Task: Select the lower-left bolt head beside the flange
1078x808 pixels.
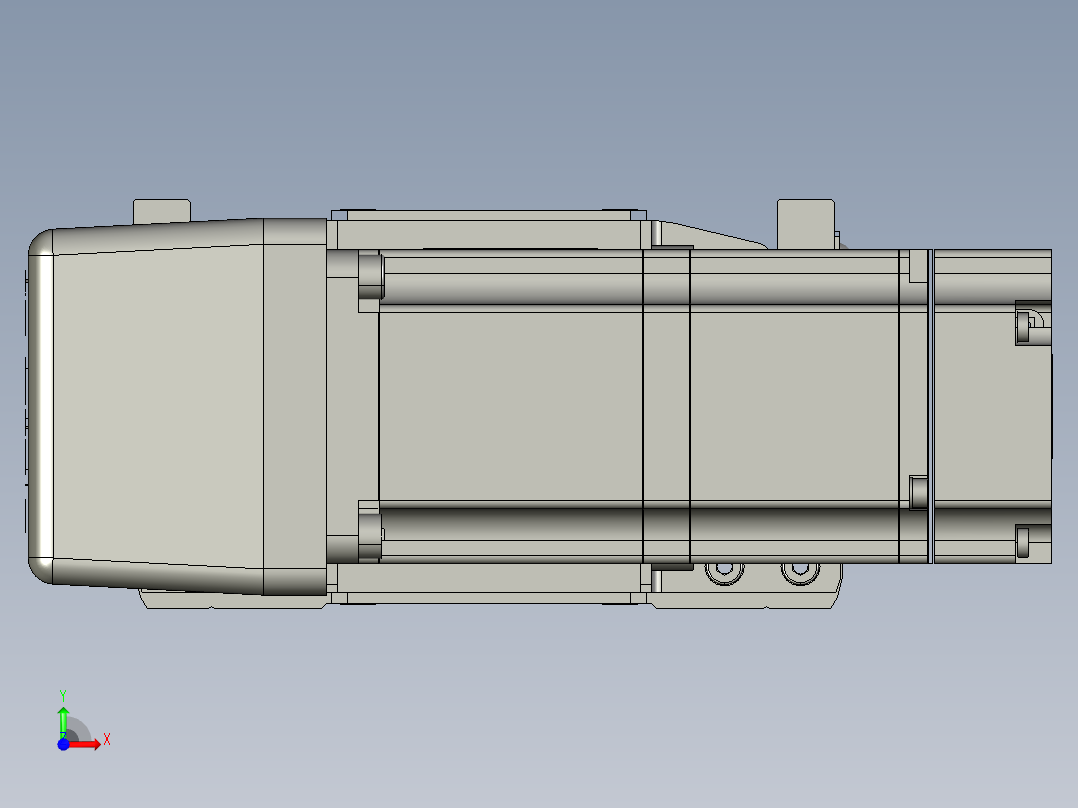Action: click(x=371, y=536)
